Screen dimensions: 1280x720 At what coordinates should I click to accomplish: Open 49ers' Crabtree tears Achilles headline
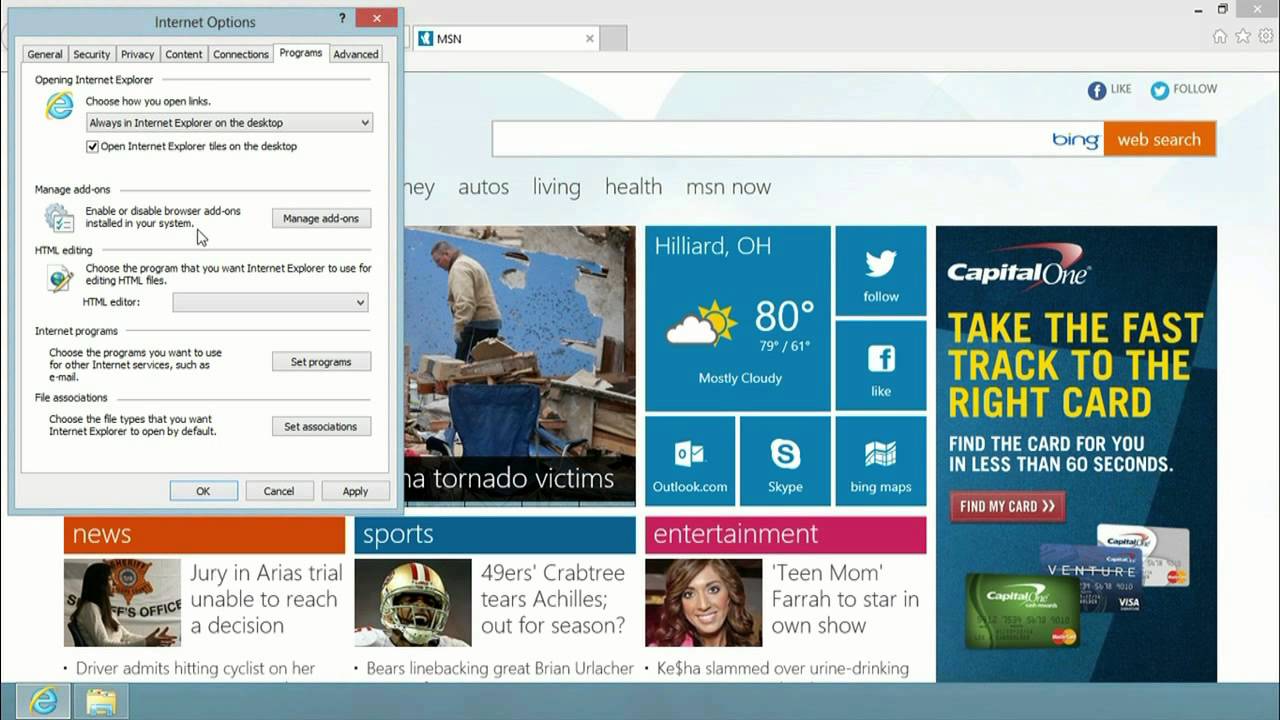pos(553,599)
